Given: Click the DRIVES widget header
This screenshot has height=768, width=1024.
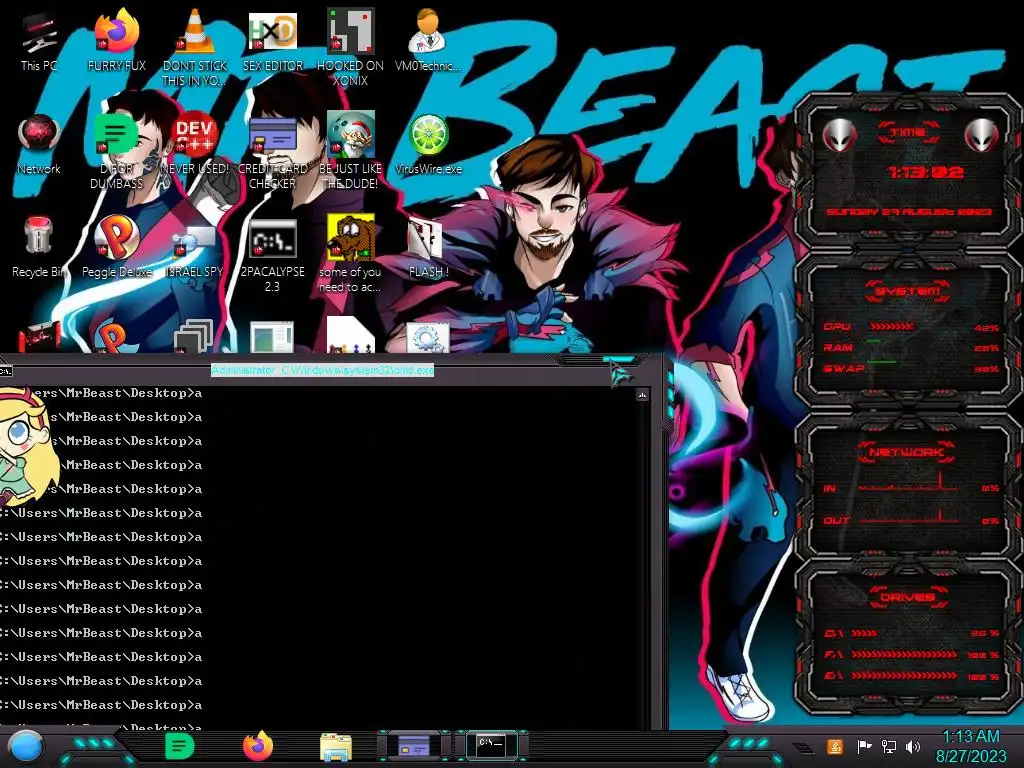Looking at the screenshot, I should pos(908,597).
